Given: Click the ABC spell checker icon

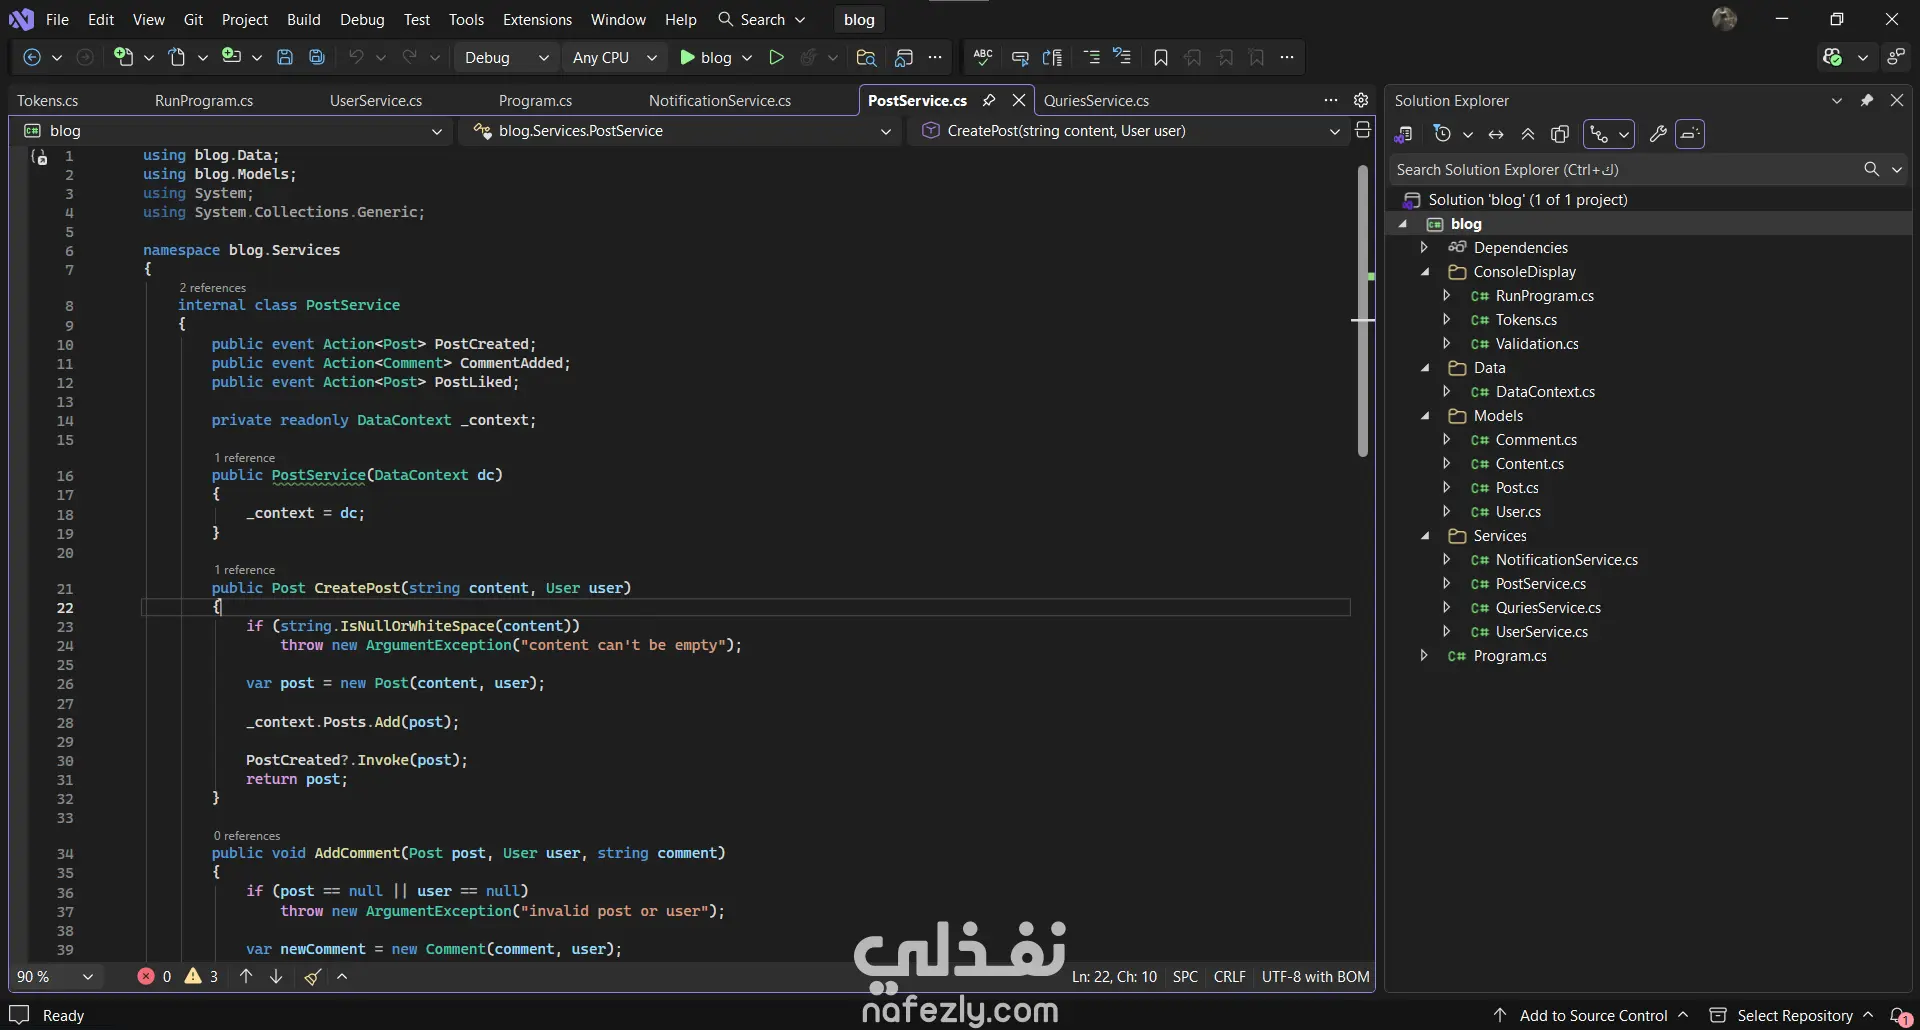Looking at the screenshot, I should [x=983, y=58].
